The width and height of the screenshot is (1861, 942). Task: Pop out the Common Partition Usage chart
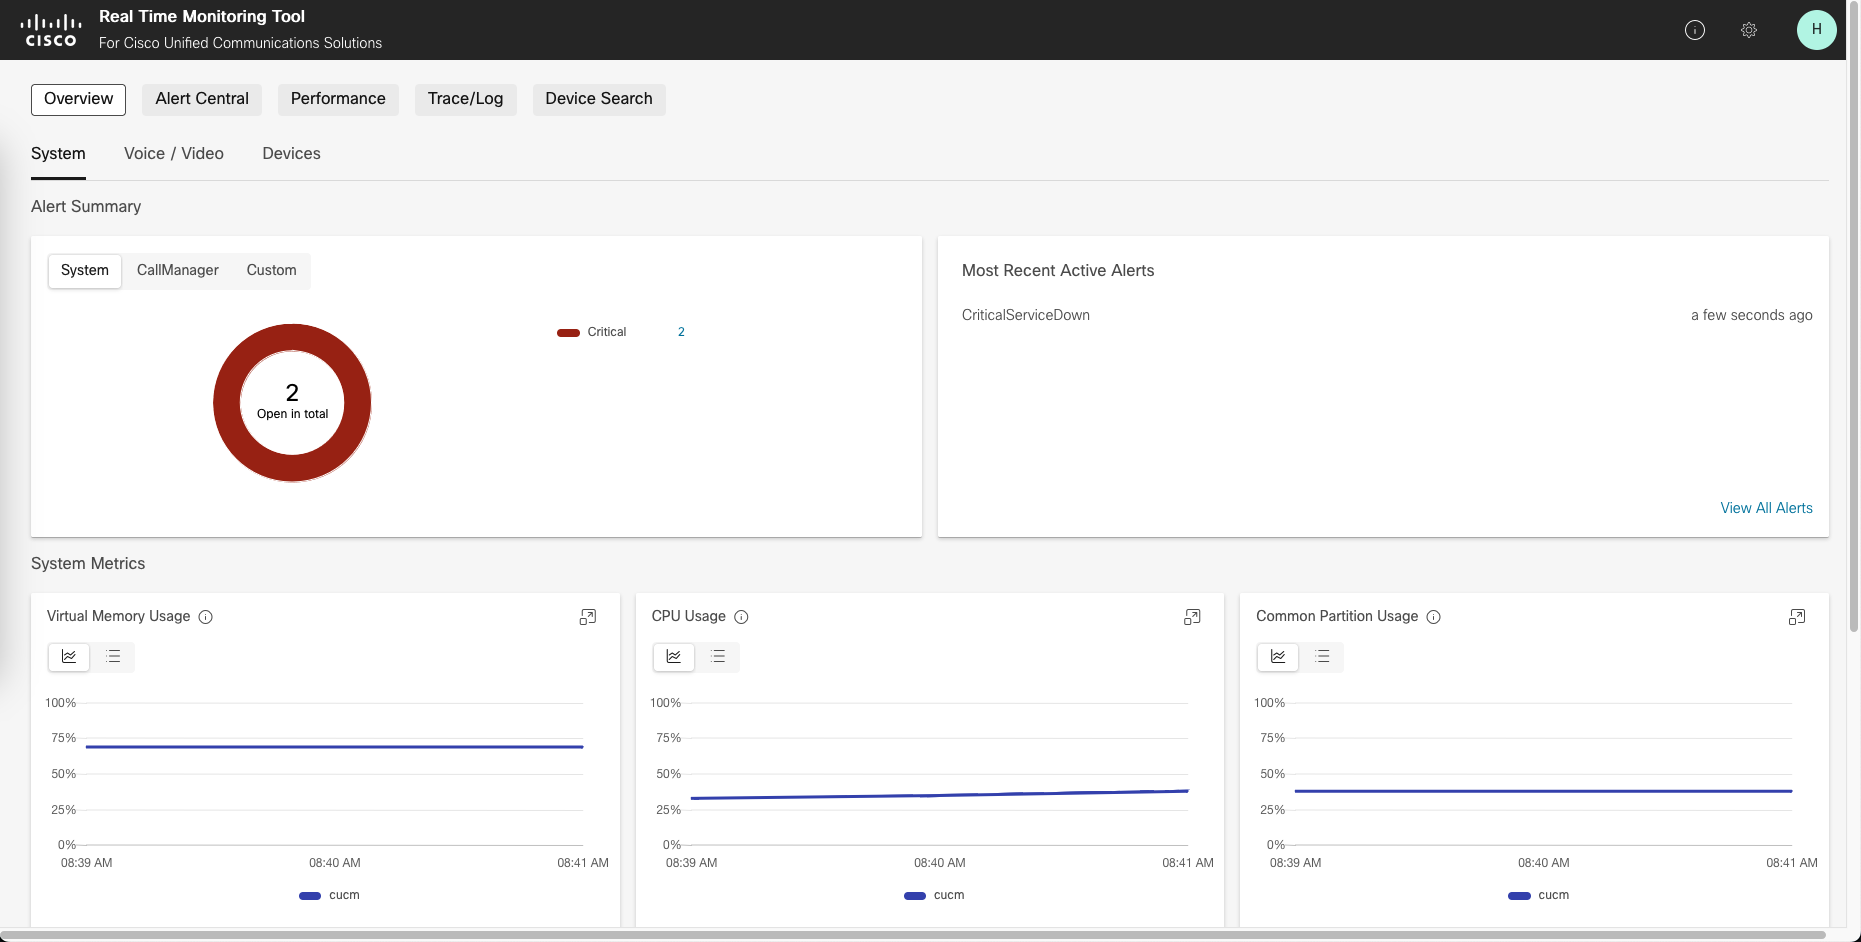[1797, 617]
